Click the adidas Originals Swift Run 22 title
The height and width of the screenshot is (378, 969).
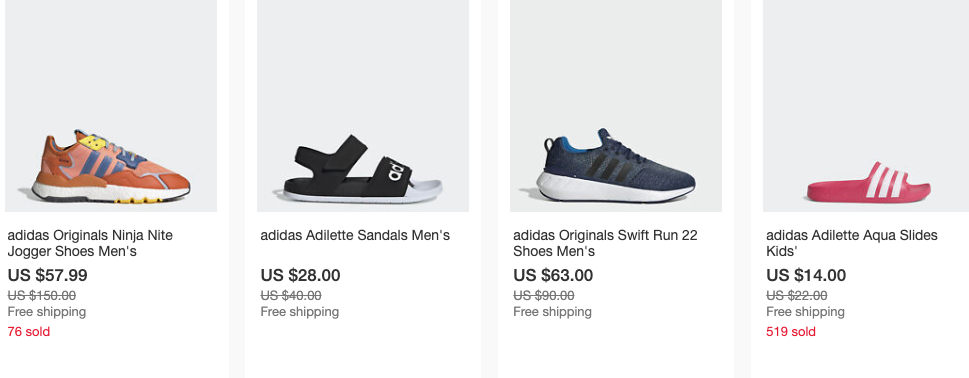605,243
